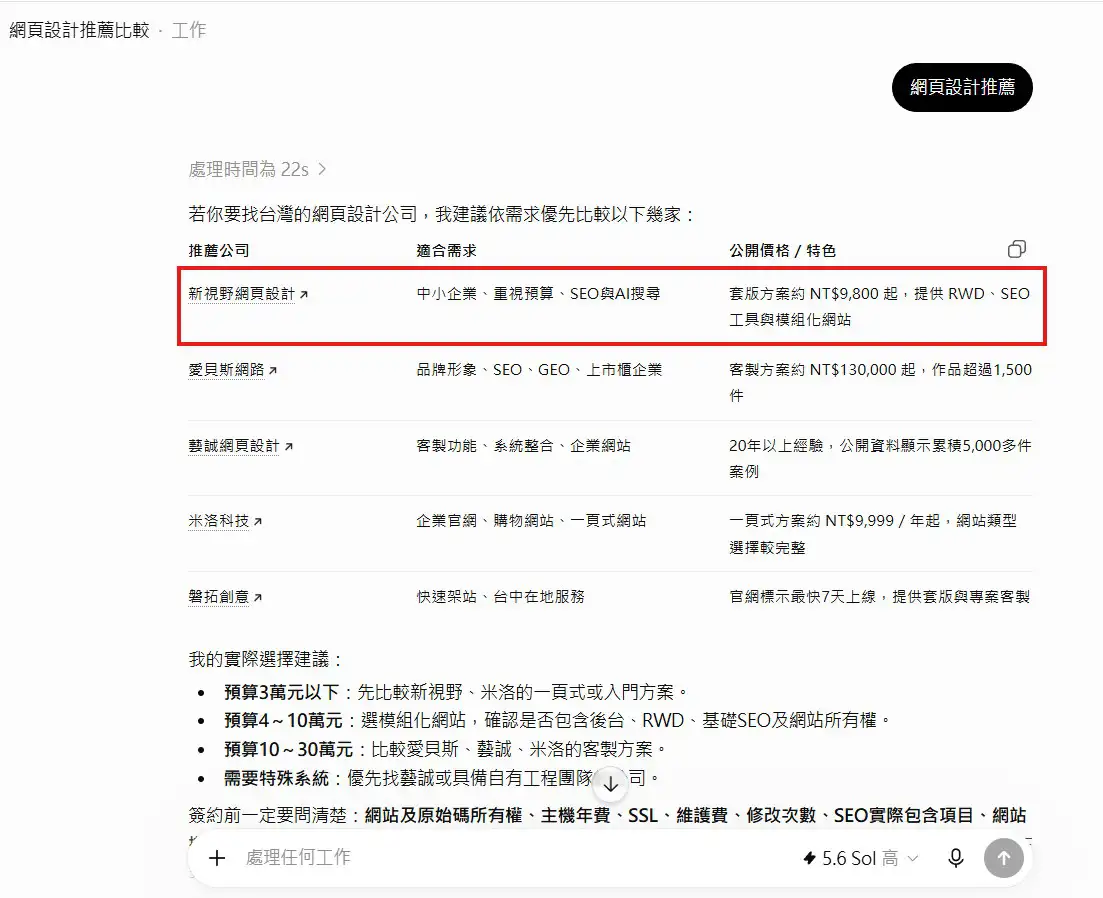The height and width of the screenshot is (898, 1103).
Task: Click the paragraph starting 簽約前一定要問清楚
Action: click(x=607, y=816)
